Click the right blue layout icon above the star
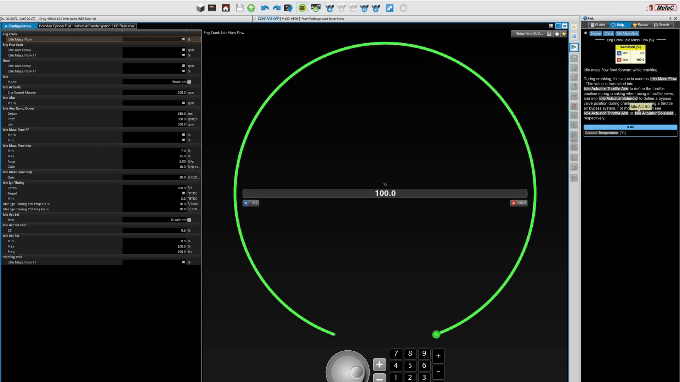 565,26
